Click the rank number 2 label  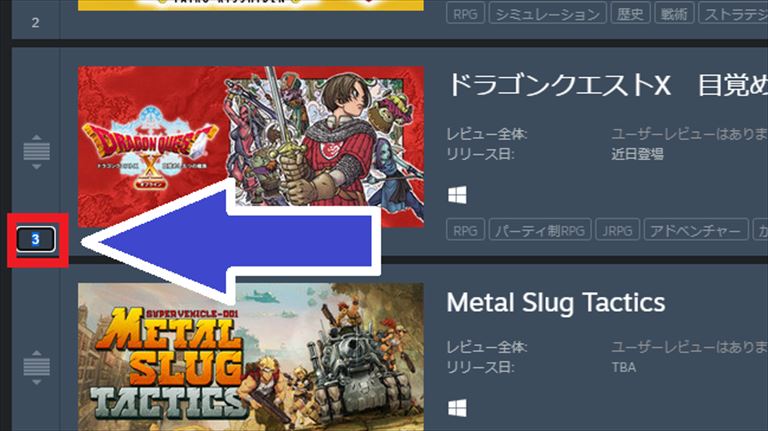coord(35,23)
